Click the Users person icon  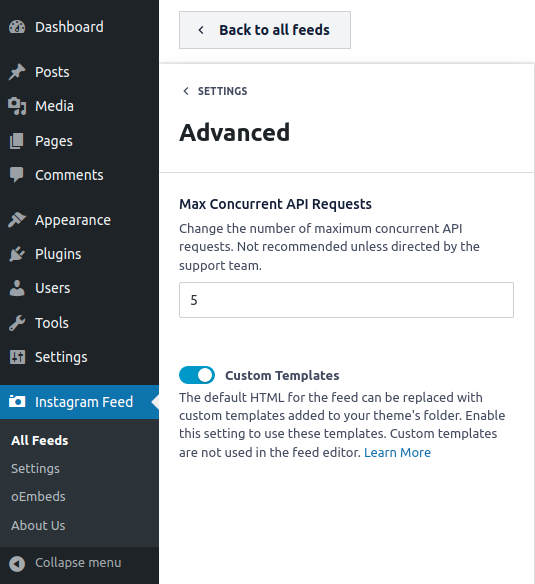[17, 288]
